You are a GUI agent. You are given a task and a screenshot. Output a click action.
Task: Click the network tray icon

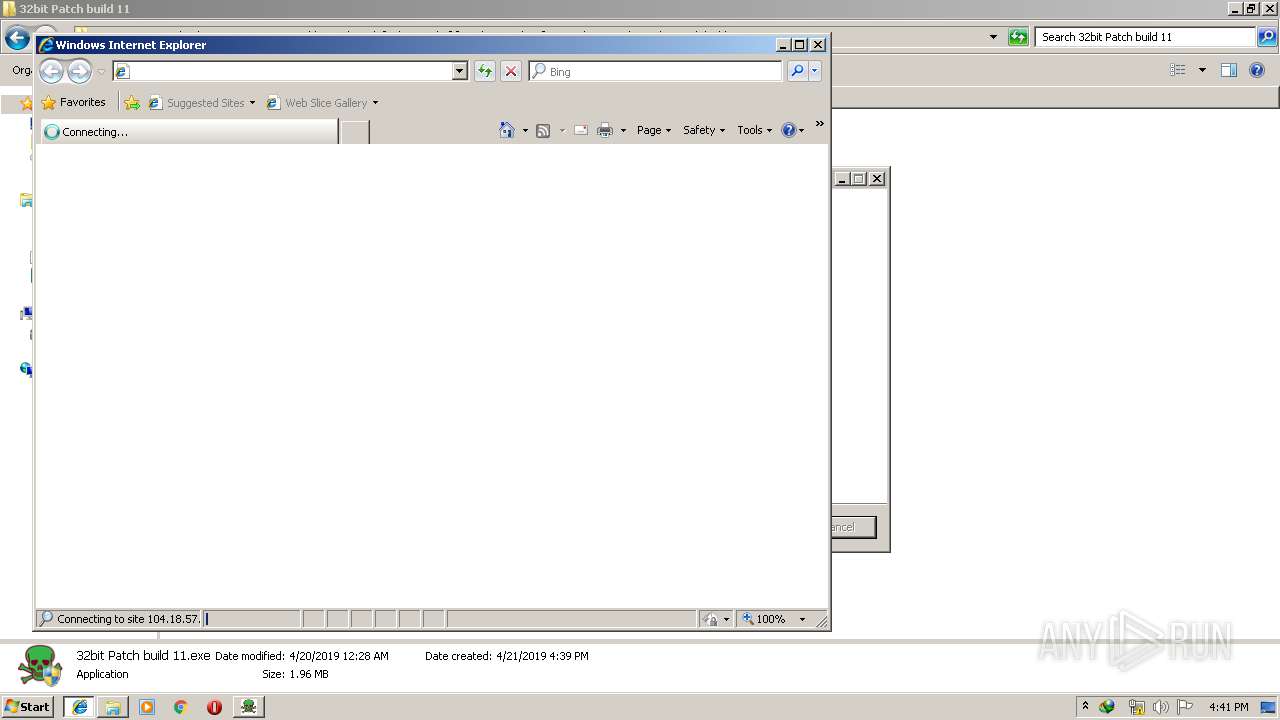(x=1136, y=707)
